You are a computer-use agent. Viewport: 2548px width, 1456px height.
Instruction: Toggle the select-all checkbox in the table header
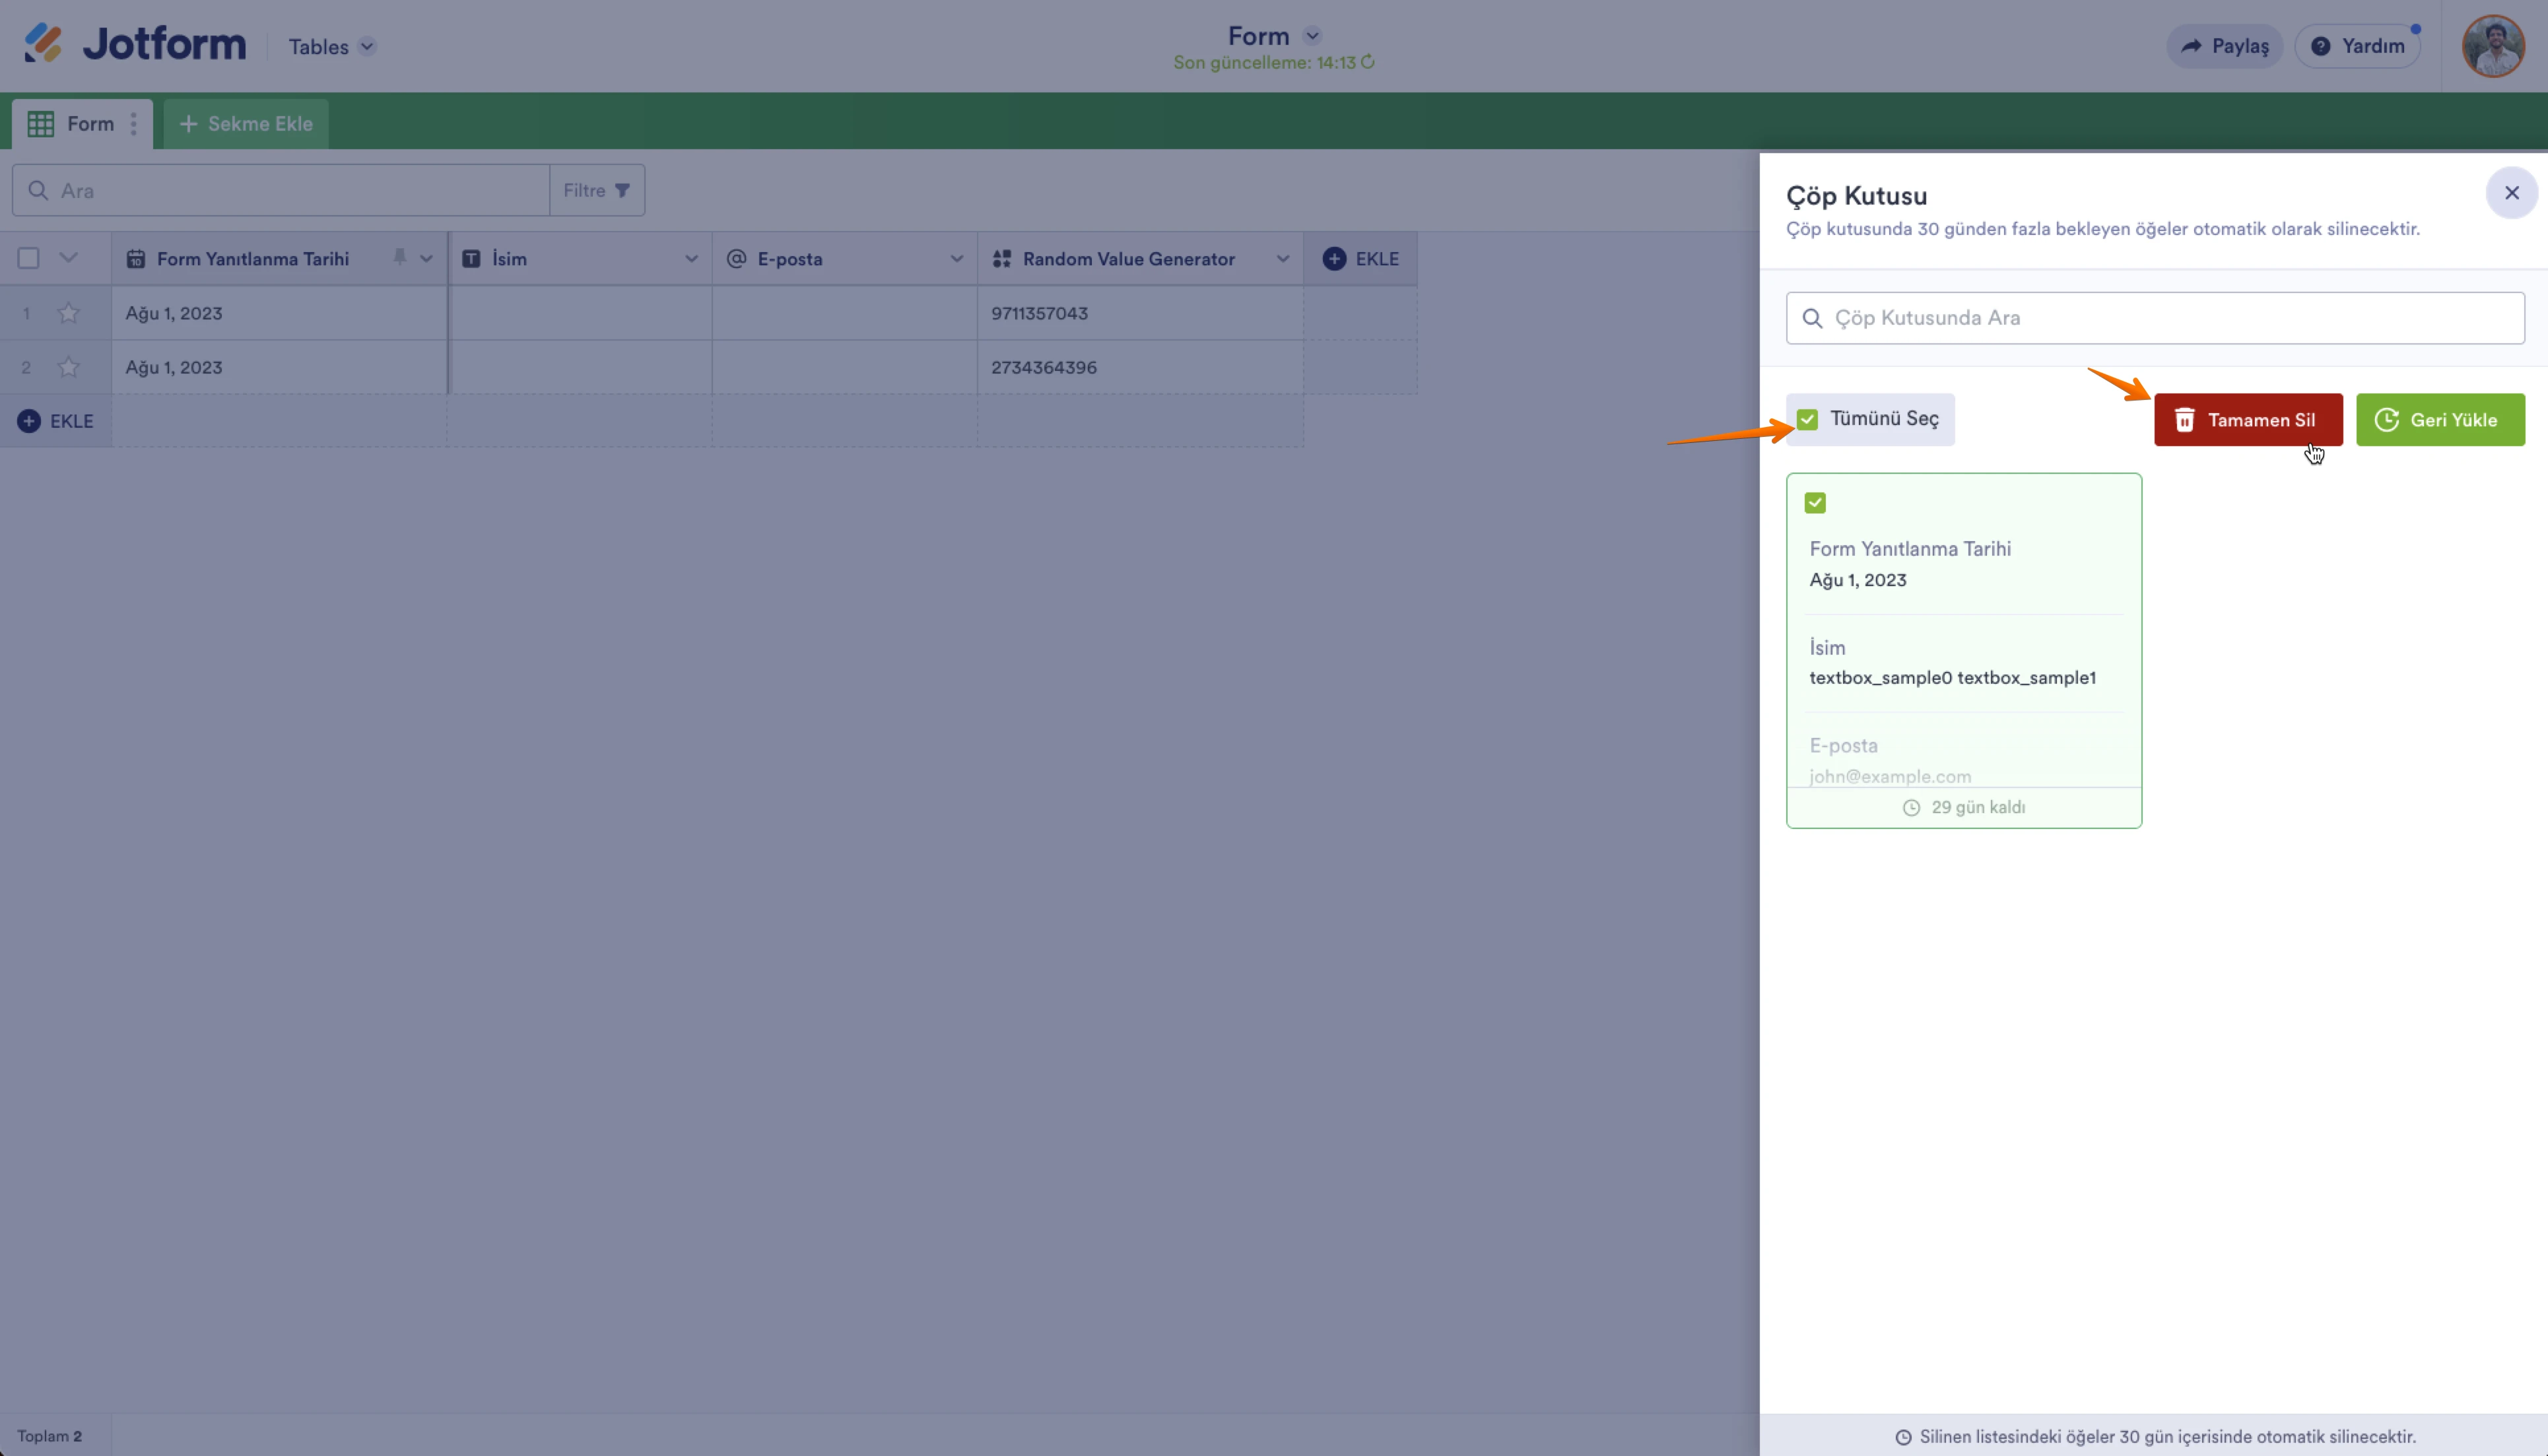point(28,258)
